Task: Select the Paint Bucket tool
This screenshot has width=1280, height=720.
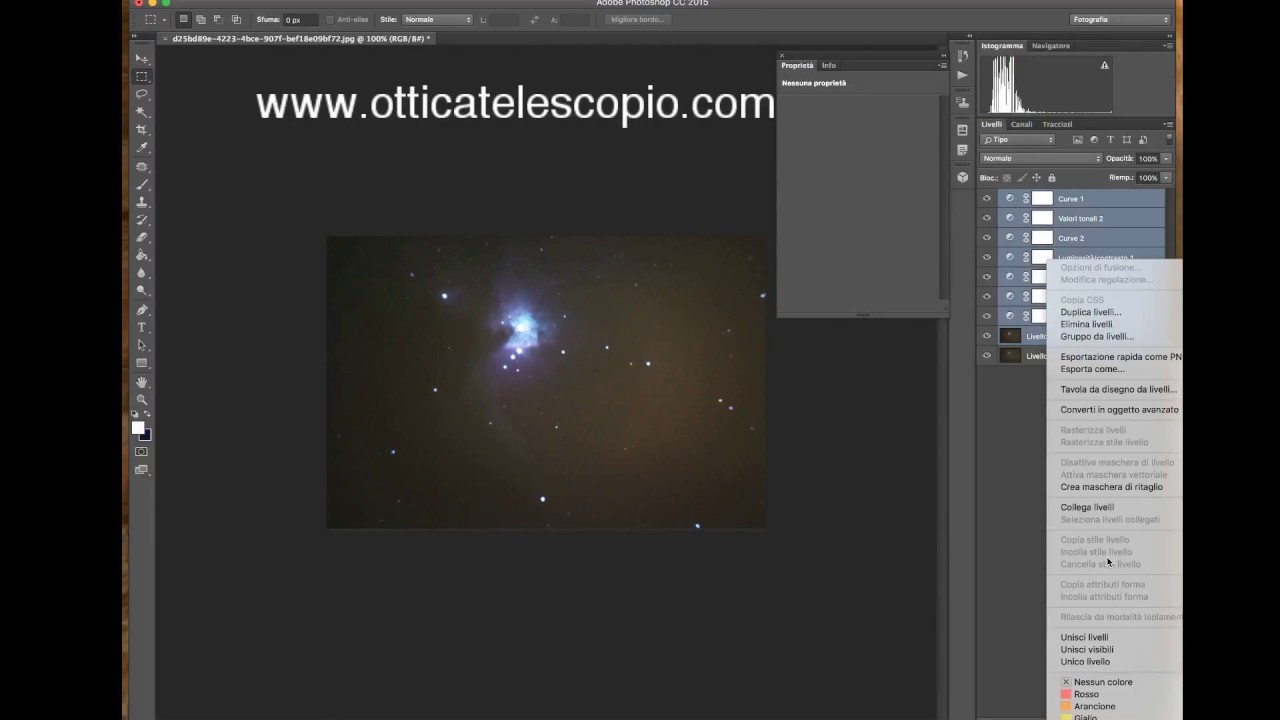Action: coord(142,255)
